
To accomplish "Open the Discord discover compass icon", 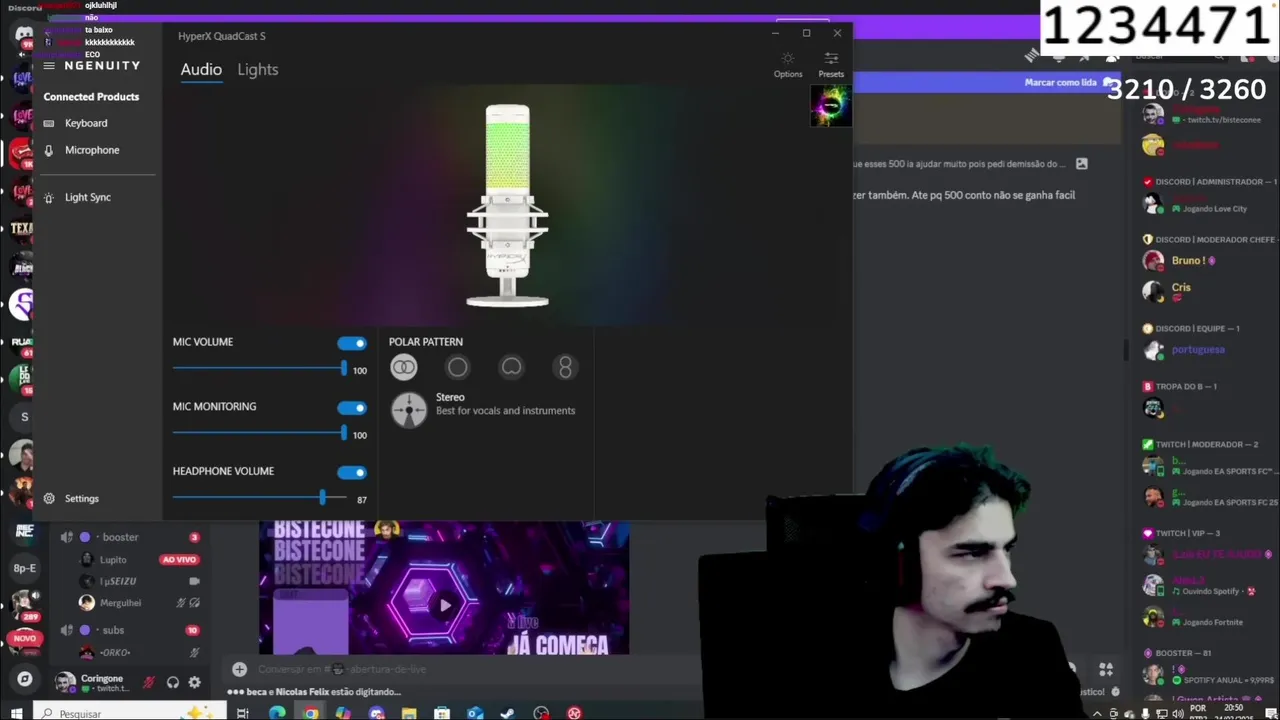I will [25, 679].
